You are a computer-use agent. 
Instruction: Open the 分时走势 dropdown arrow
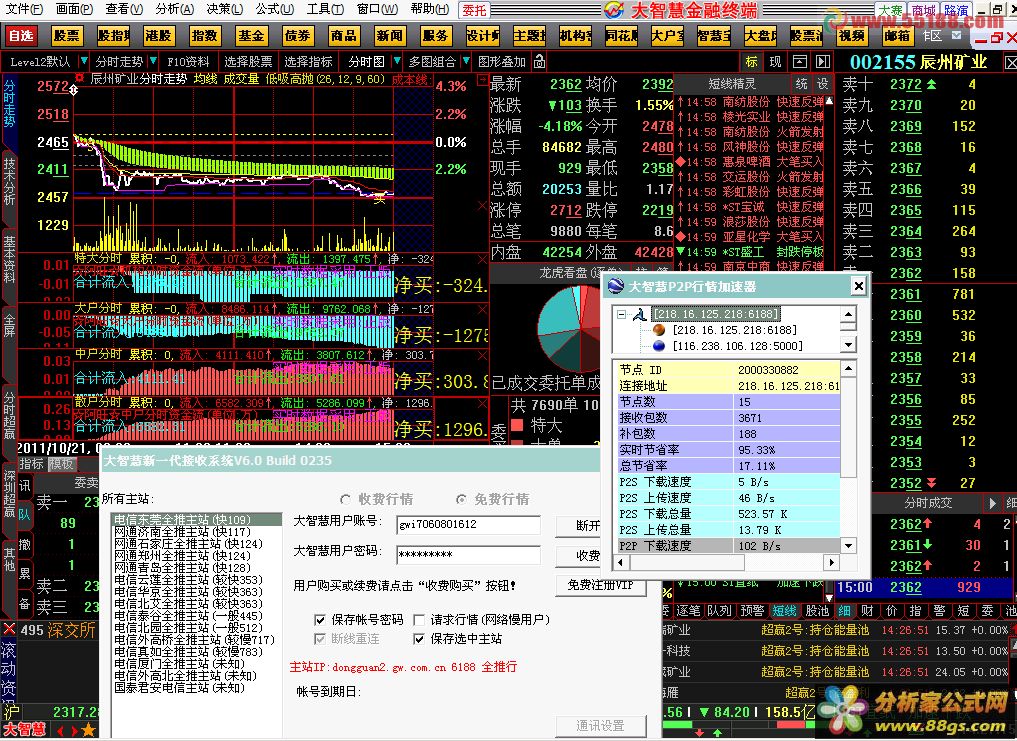153,62
